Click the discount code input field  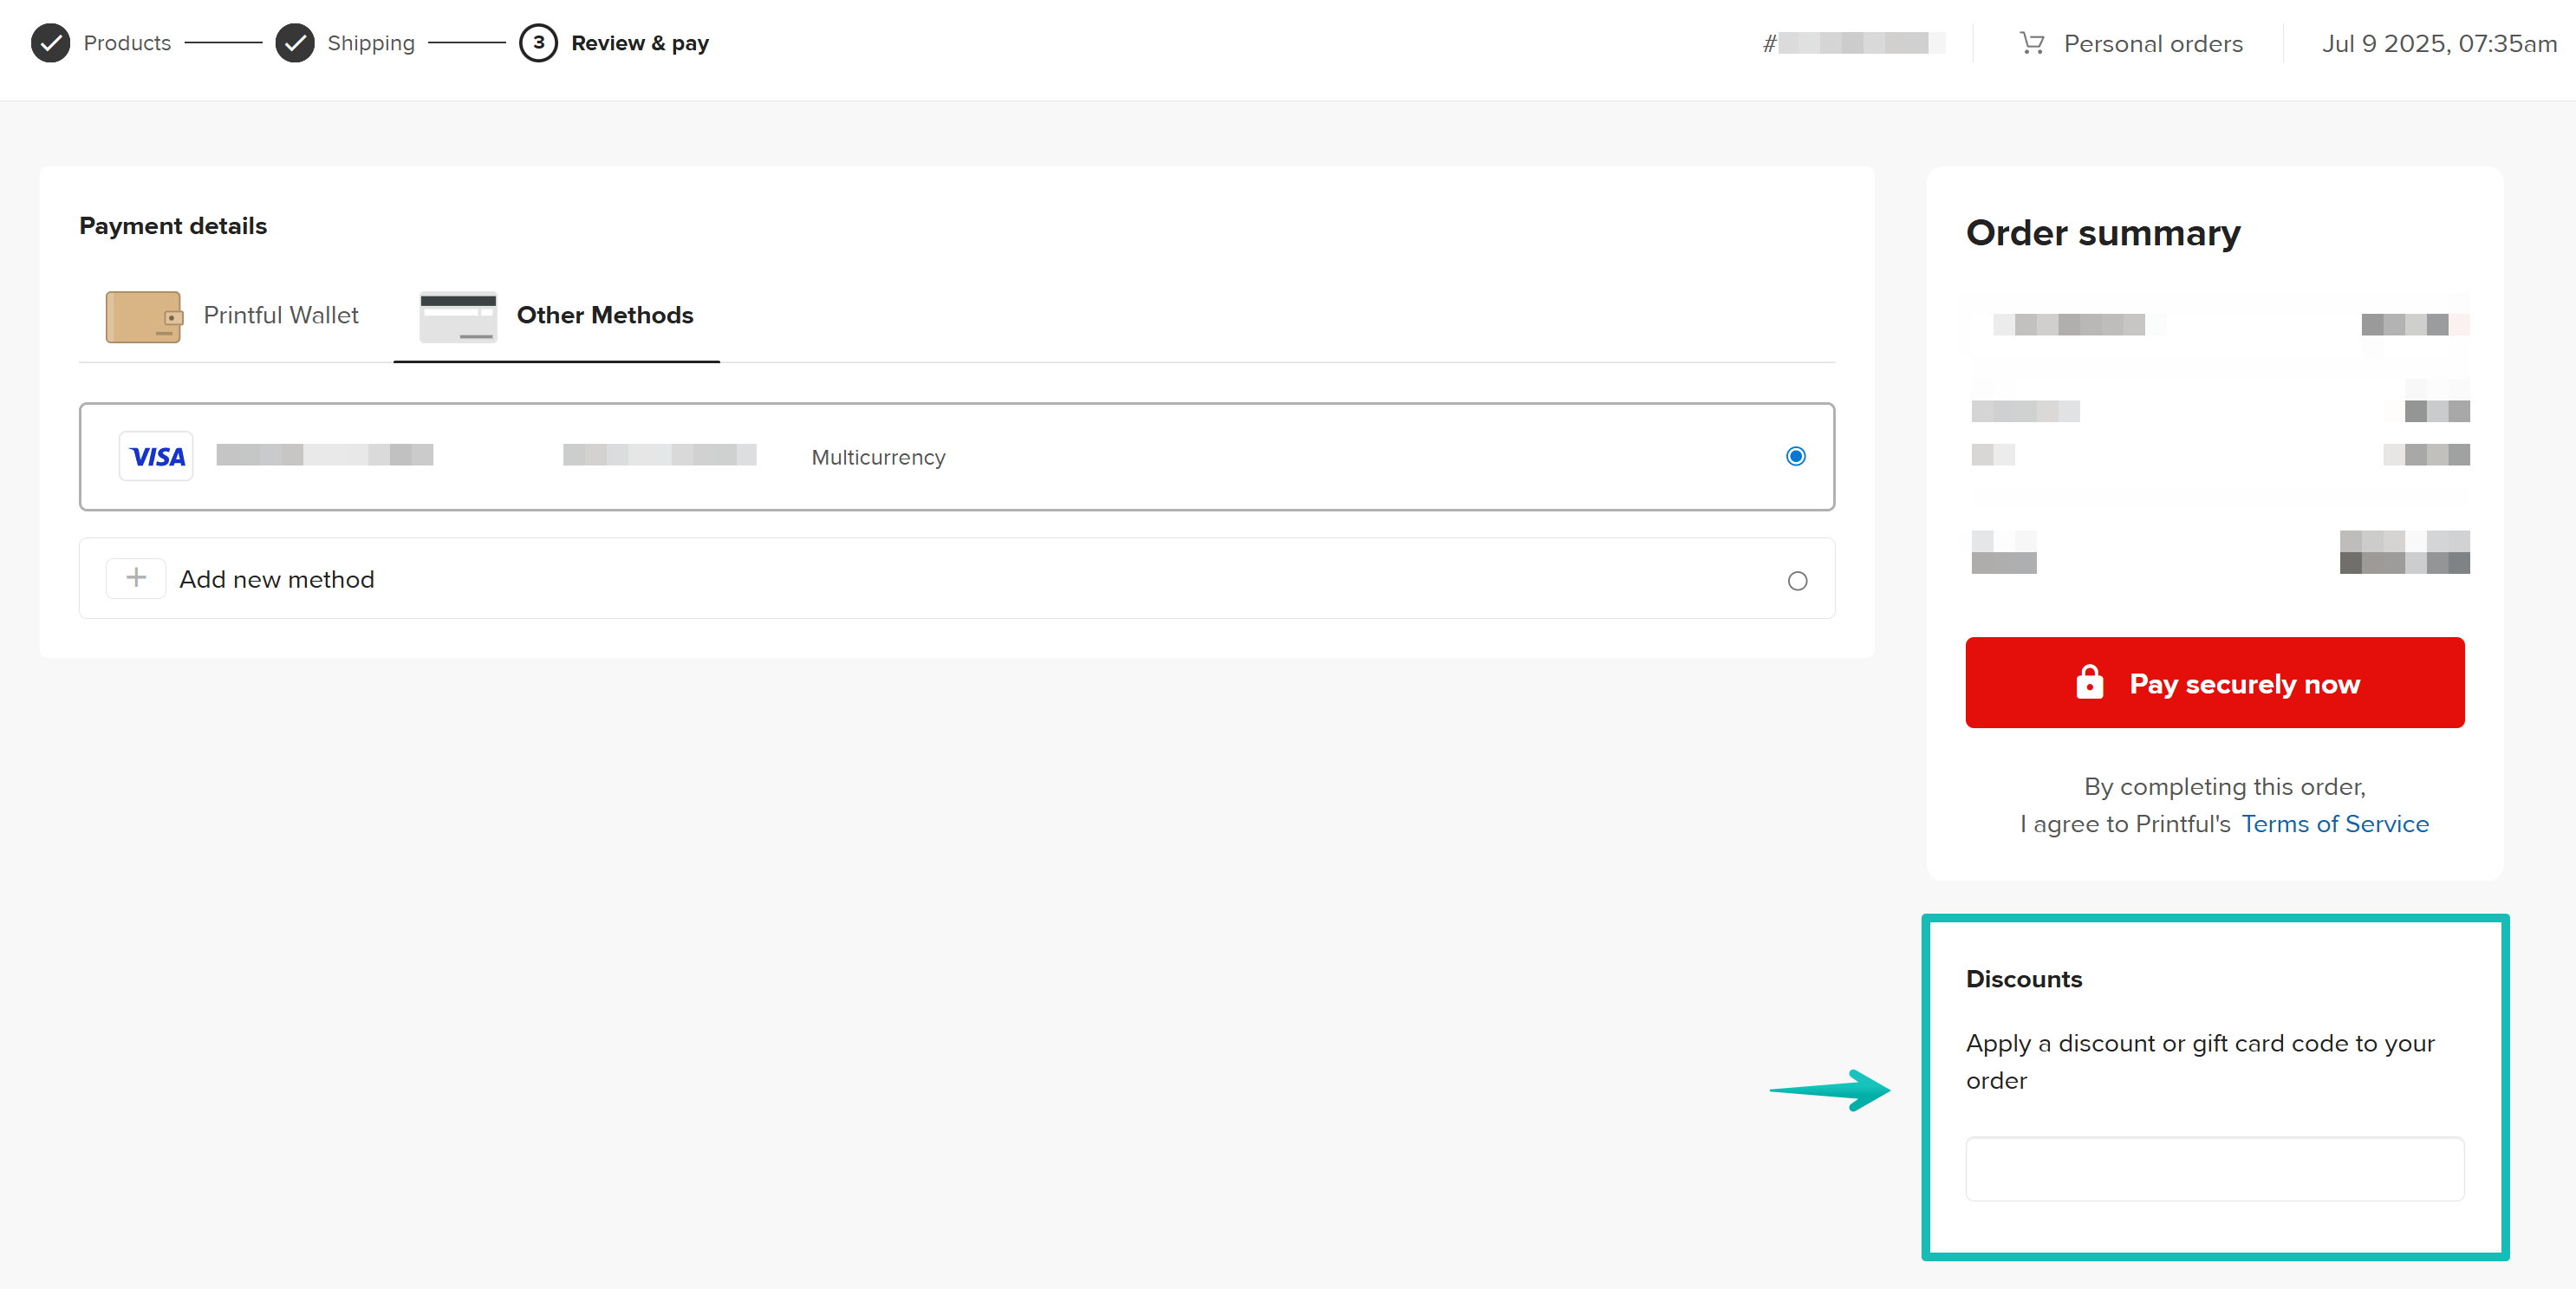point(2214,1168)
